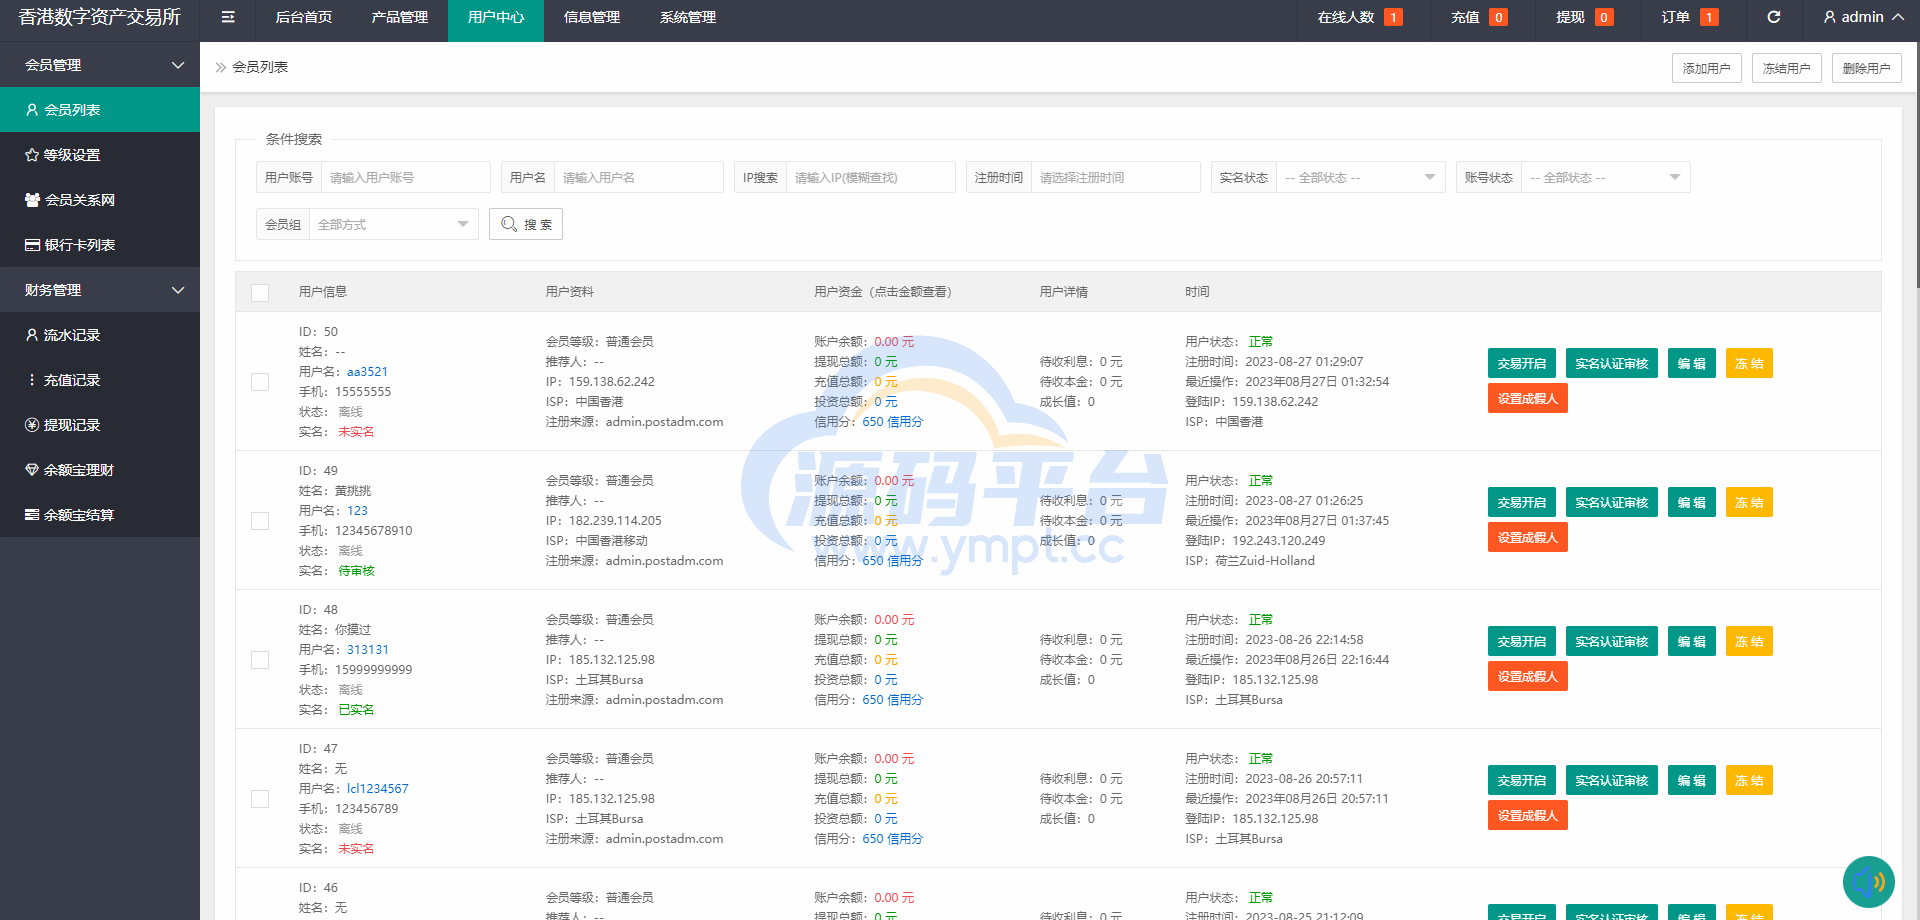Go to 后台首页 tab
This screenshot has height=920, width=1920.
pos(304,17)
